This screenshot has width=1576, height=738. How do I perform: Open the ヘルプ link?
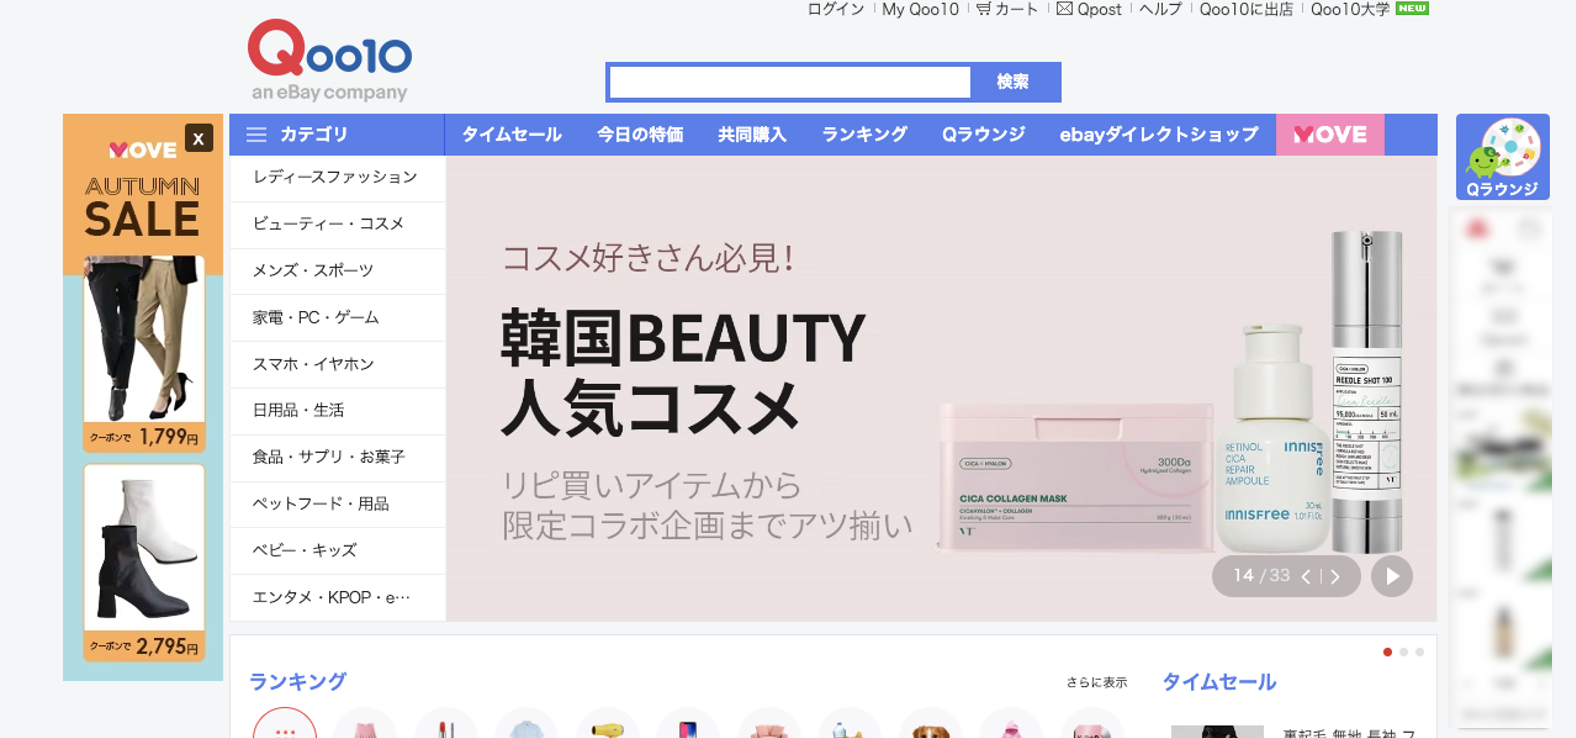pos(1160,9)
